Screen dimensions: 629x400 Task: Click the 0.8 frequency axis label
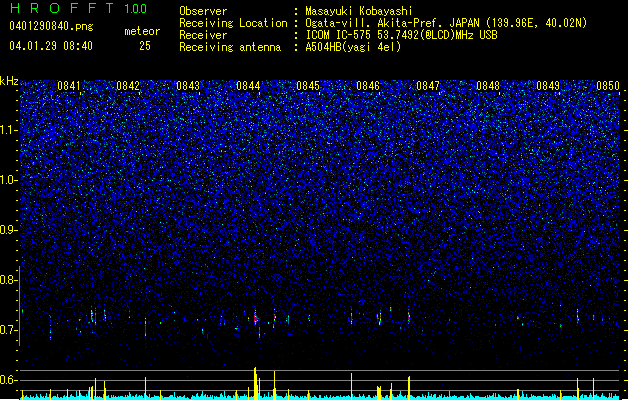point(8,280)
